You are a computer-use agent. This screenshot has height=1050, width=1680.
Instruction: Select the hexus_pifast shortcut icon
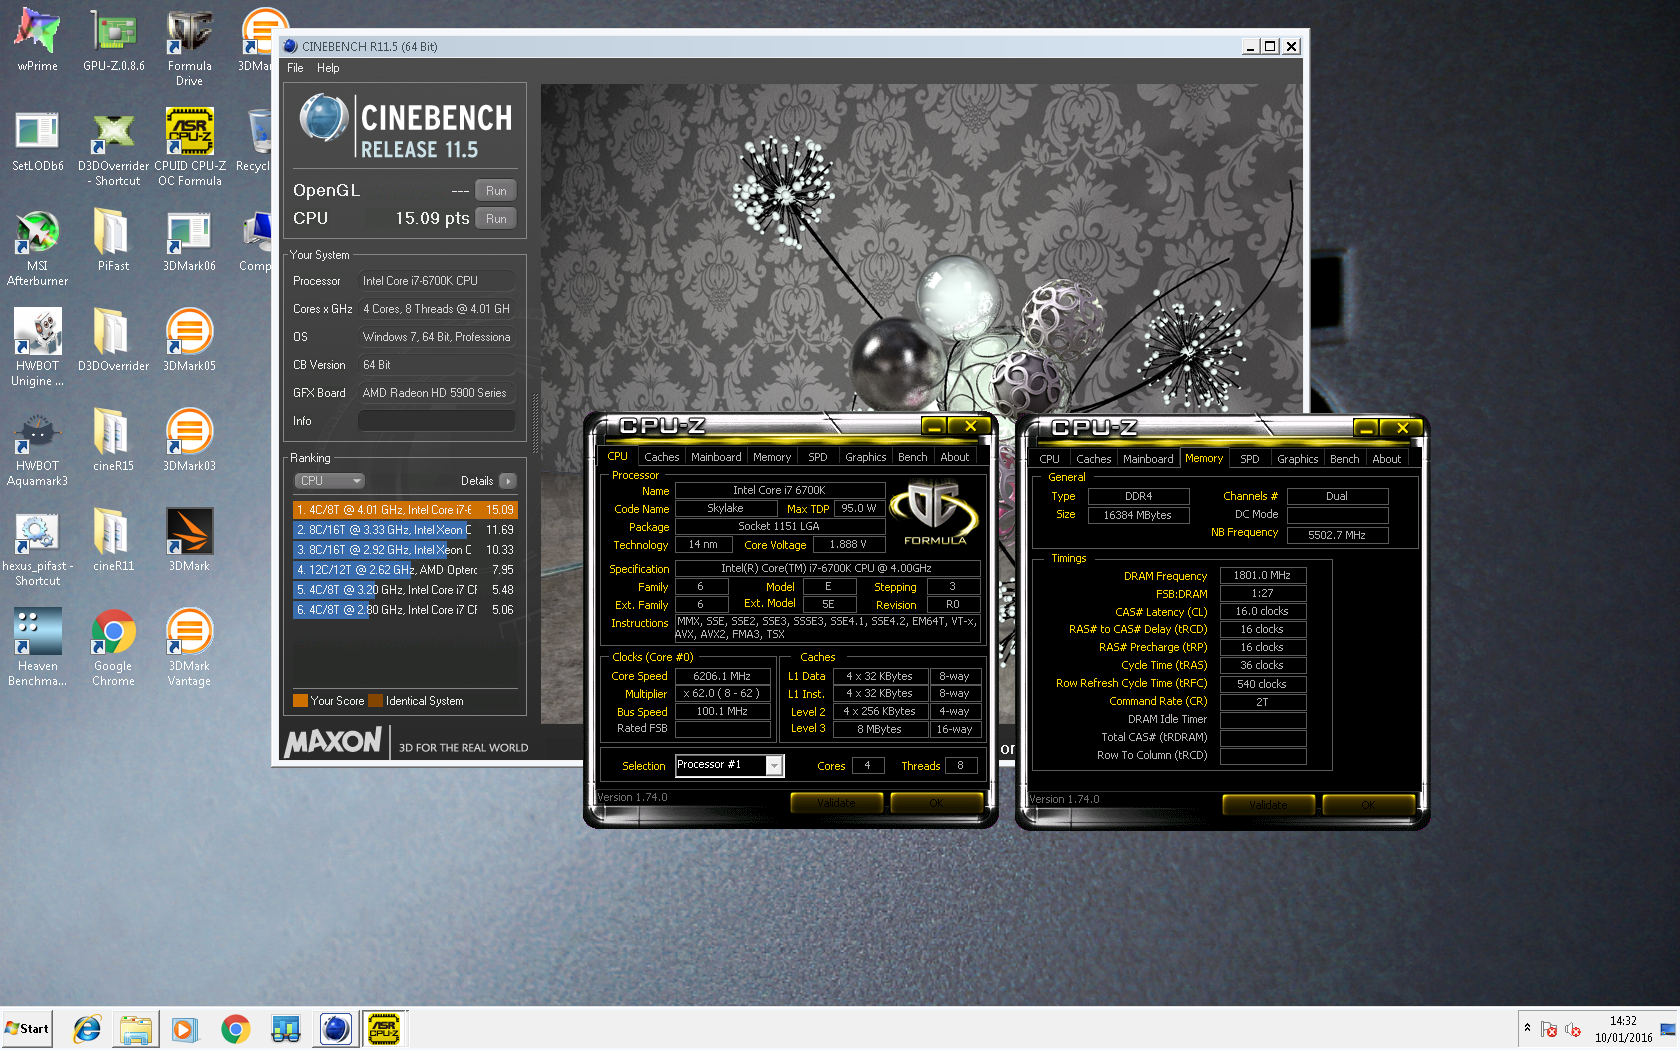(37, 547)
